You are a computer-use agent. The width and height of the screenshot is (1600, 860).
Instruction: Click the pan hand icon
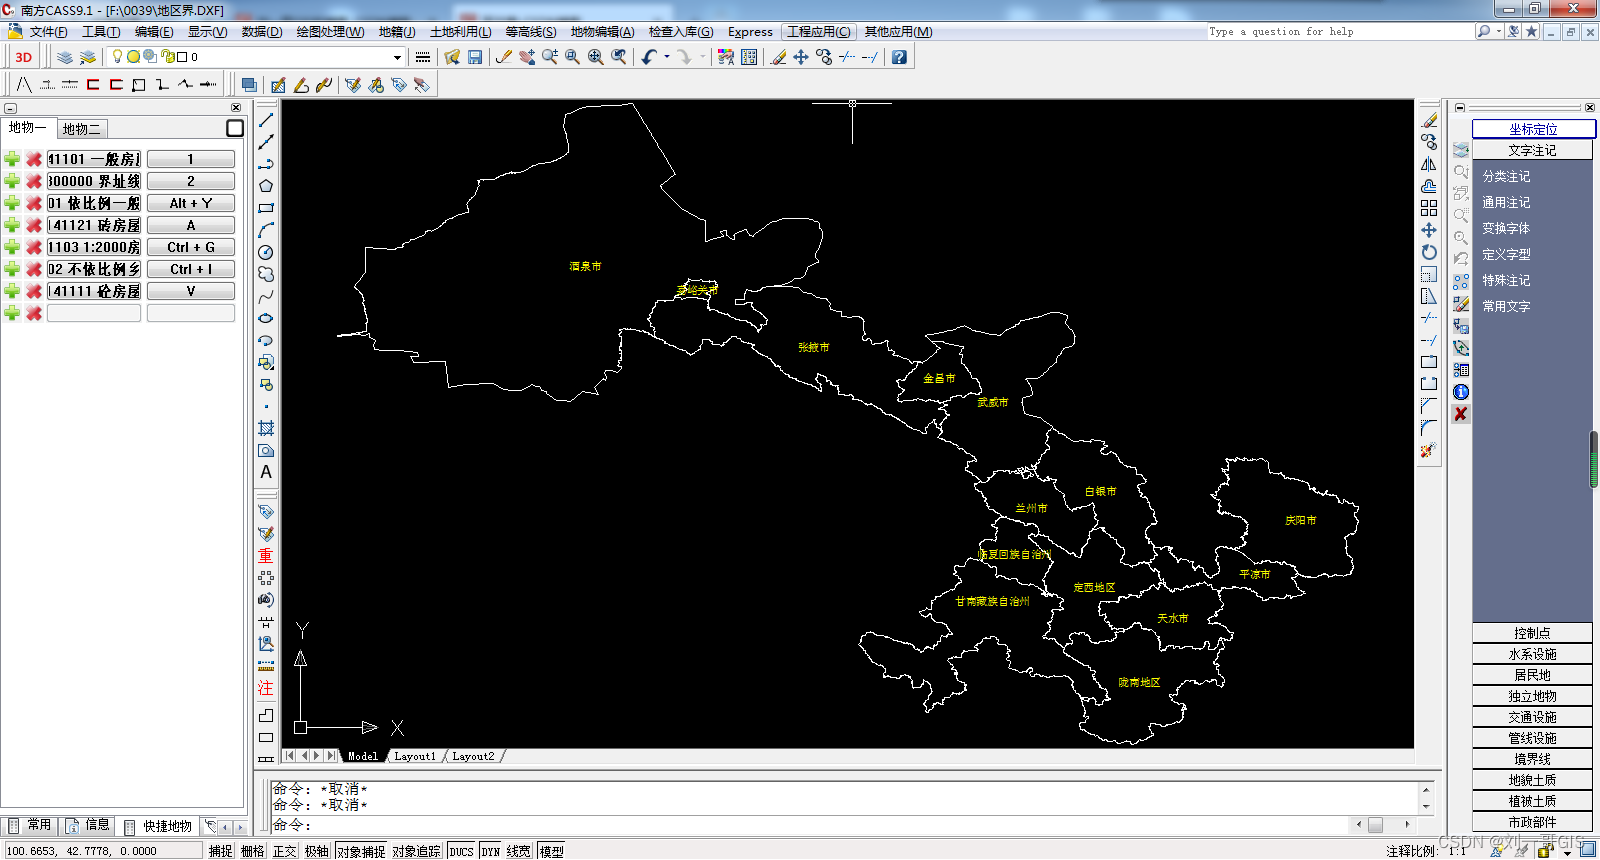tap(527, 57)
